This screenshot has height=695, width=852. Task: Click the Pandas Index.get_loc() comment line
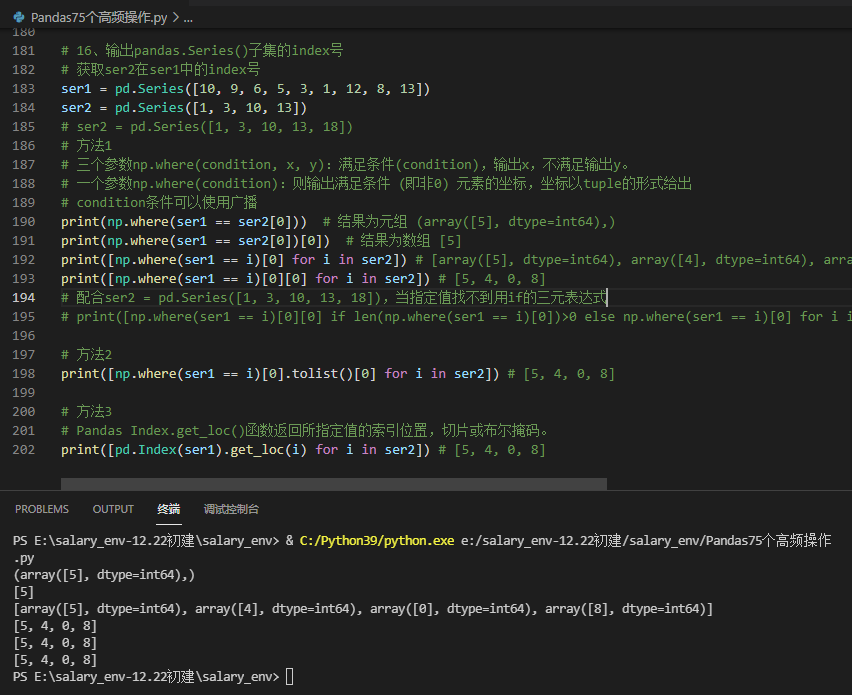(305, 431)
